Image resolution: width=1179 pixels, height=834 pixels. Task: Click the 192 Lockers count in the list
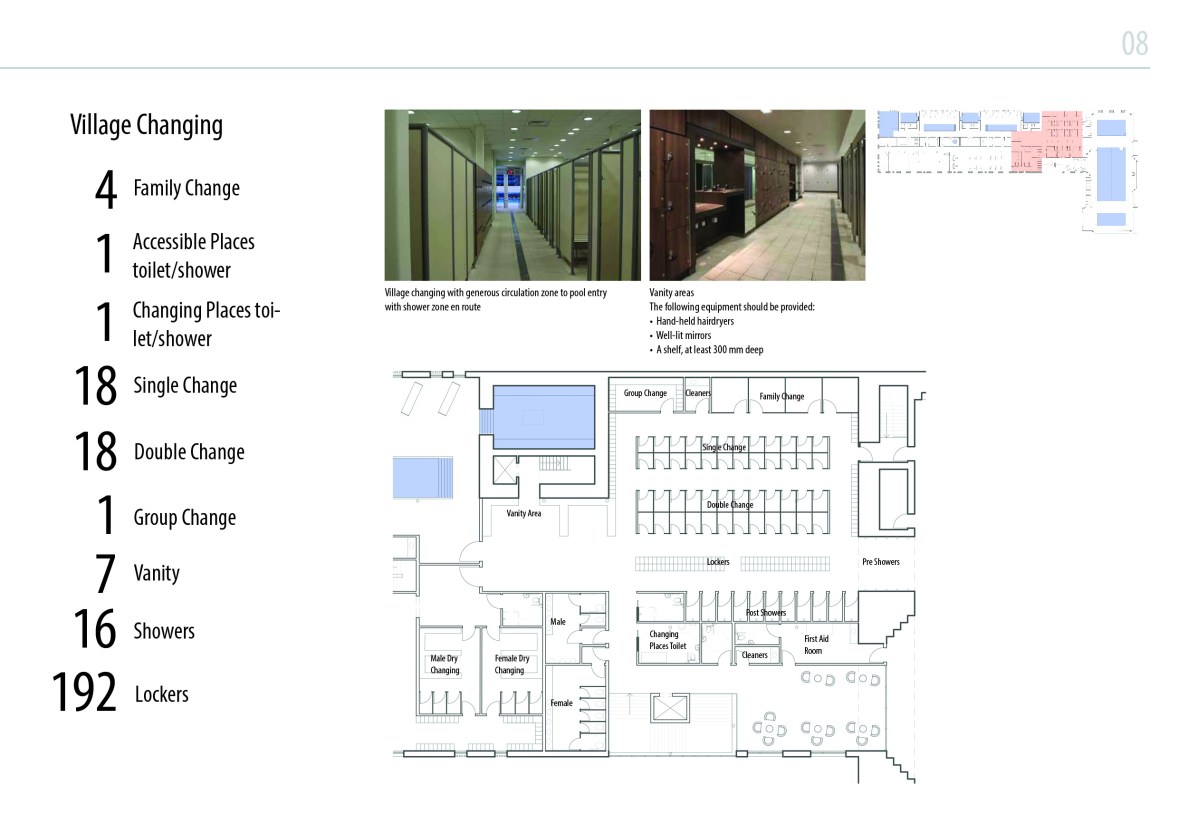(x=120, y=693)
